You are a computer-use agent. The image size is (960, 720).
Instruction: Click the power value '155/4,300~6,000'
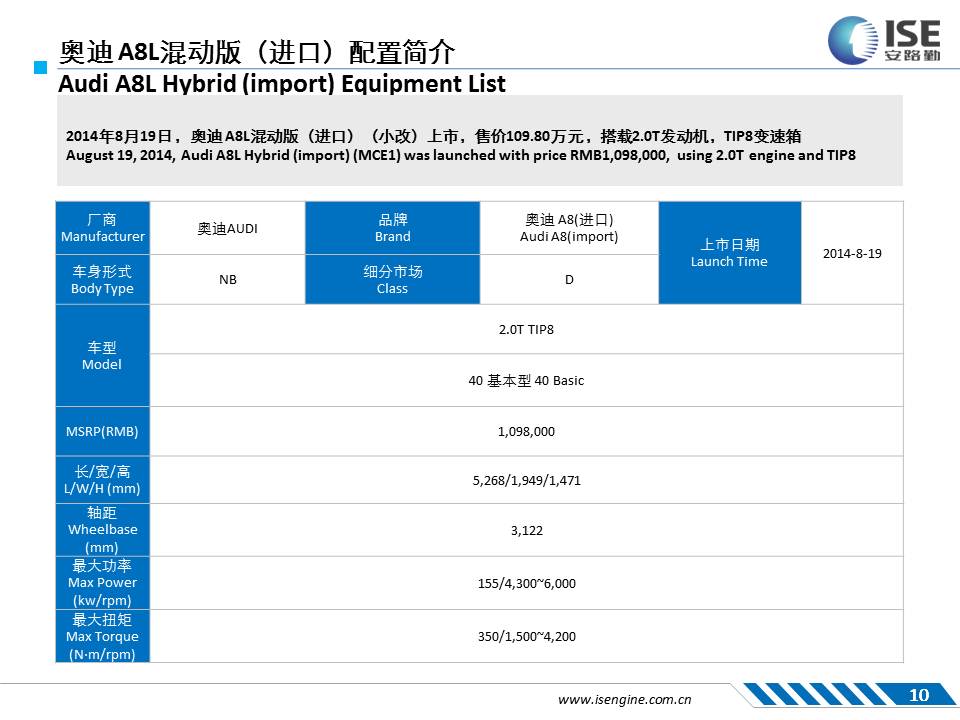[x=527, y=583]
